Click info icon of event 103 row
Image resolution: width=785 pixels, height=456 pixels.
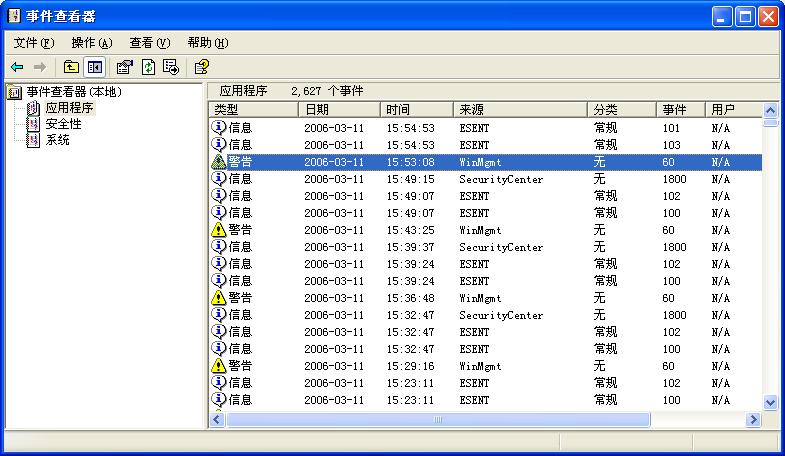pos(218,144)
